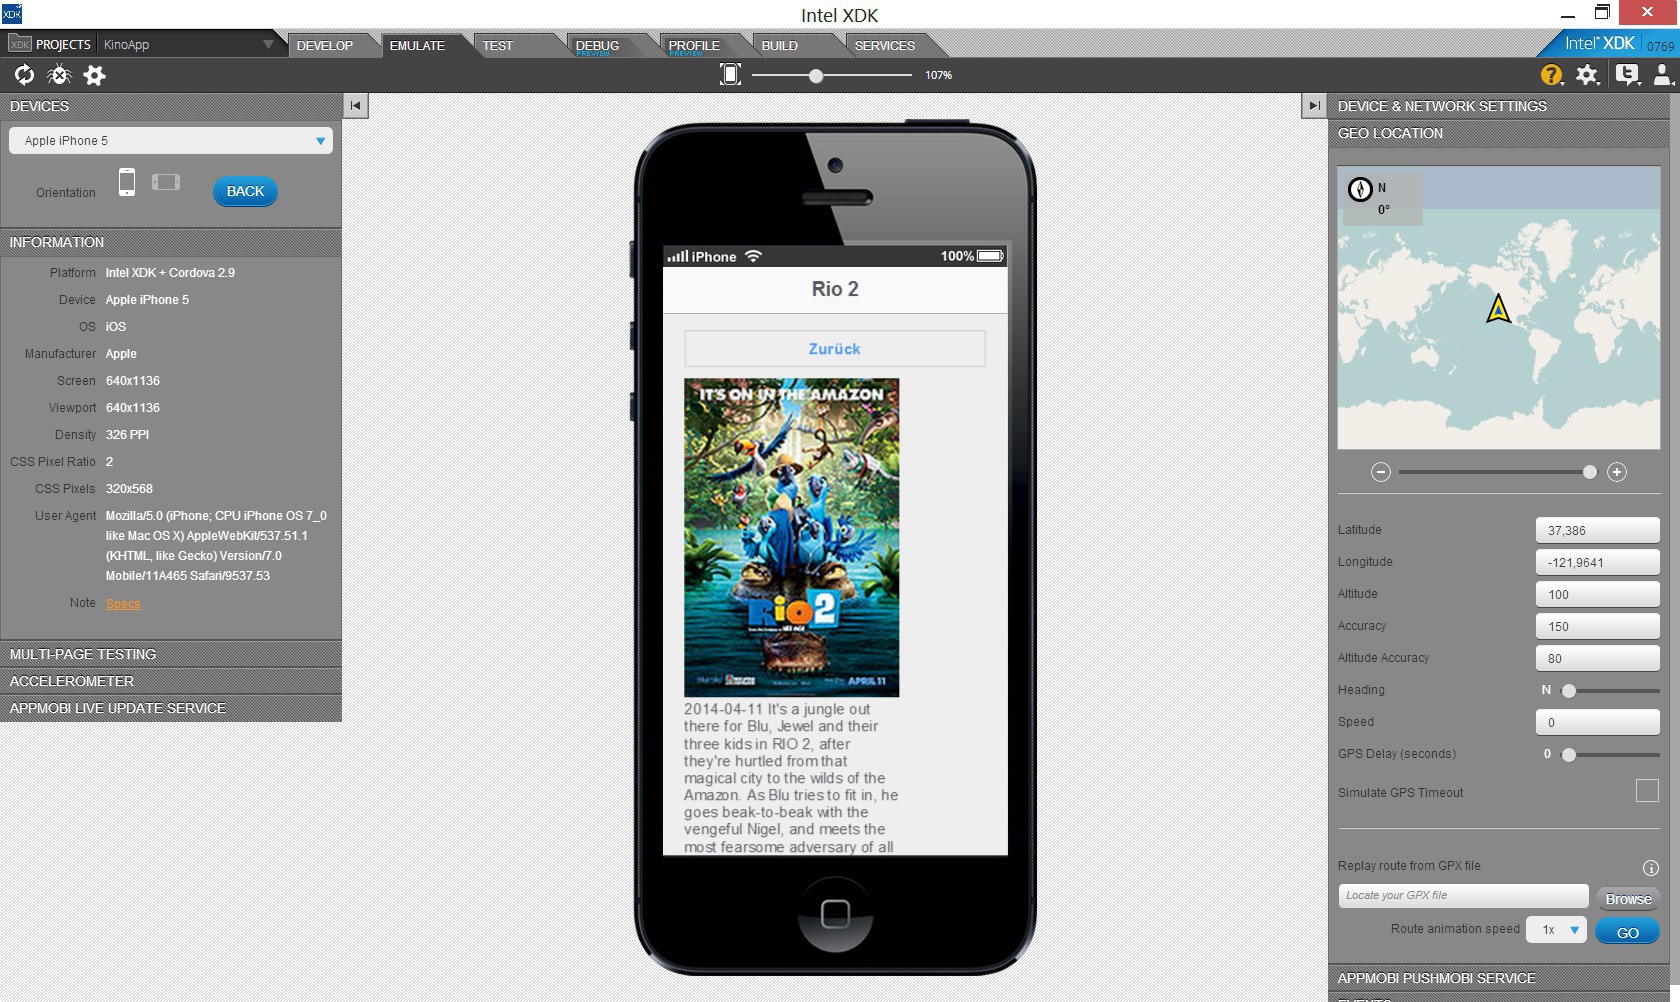The height and width of the screenshot is (1002, 1680).
Task: Switch to the Profile tab
Action: (x=694, y=45)
